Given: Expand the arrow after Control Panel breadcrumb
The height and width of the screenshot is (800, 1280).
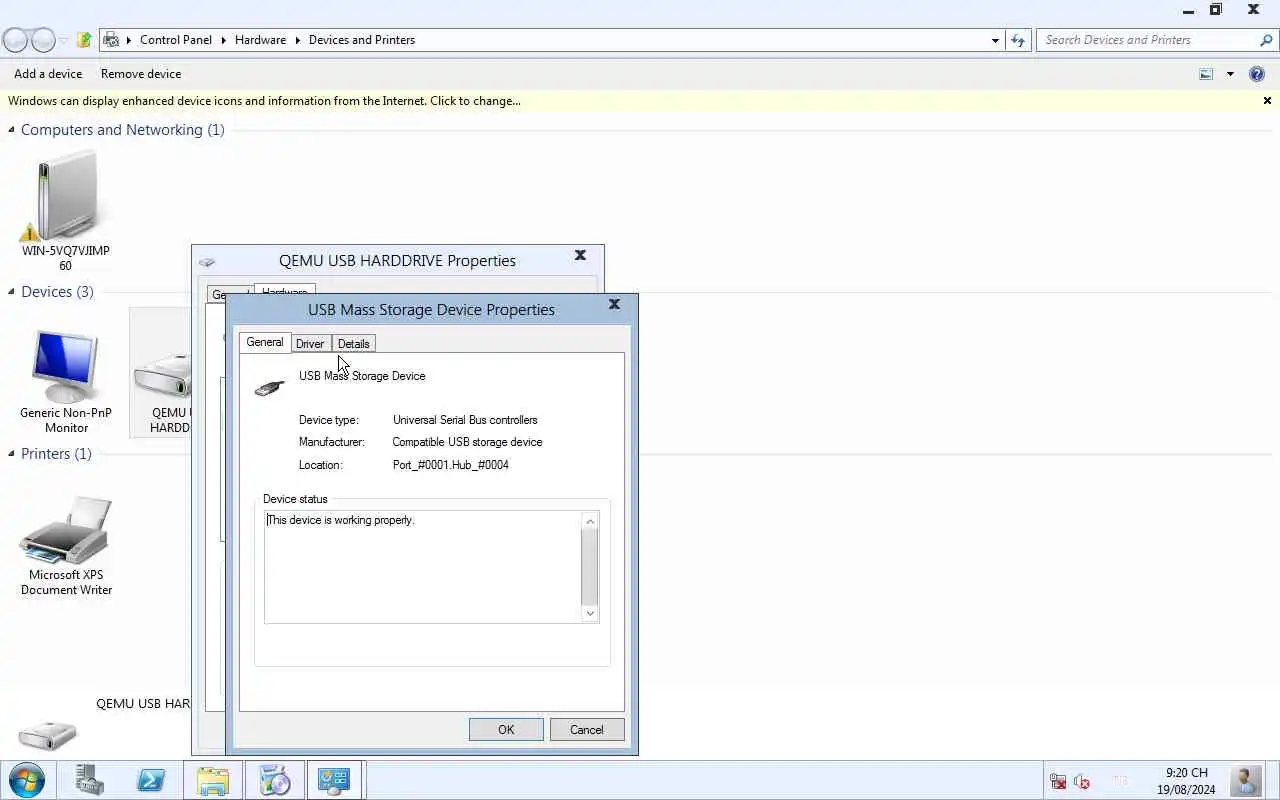Looking at the screenshot, I should point(224,40).
